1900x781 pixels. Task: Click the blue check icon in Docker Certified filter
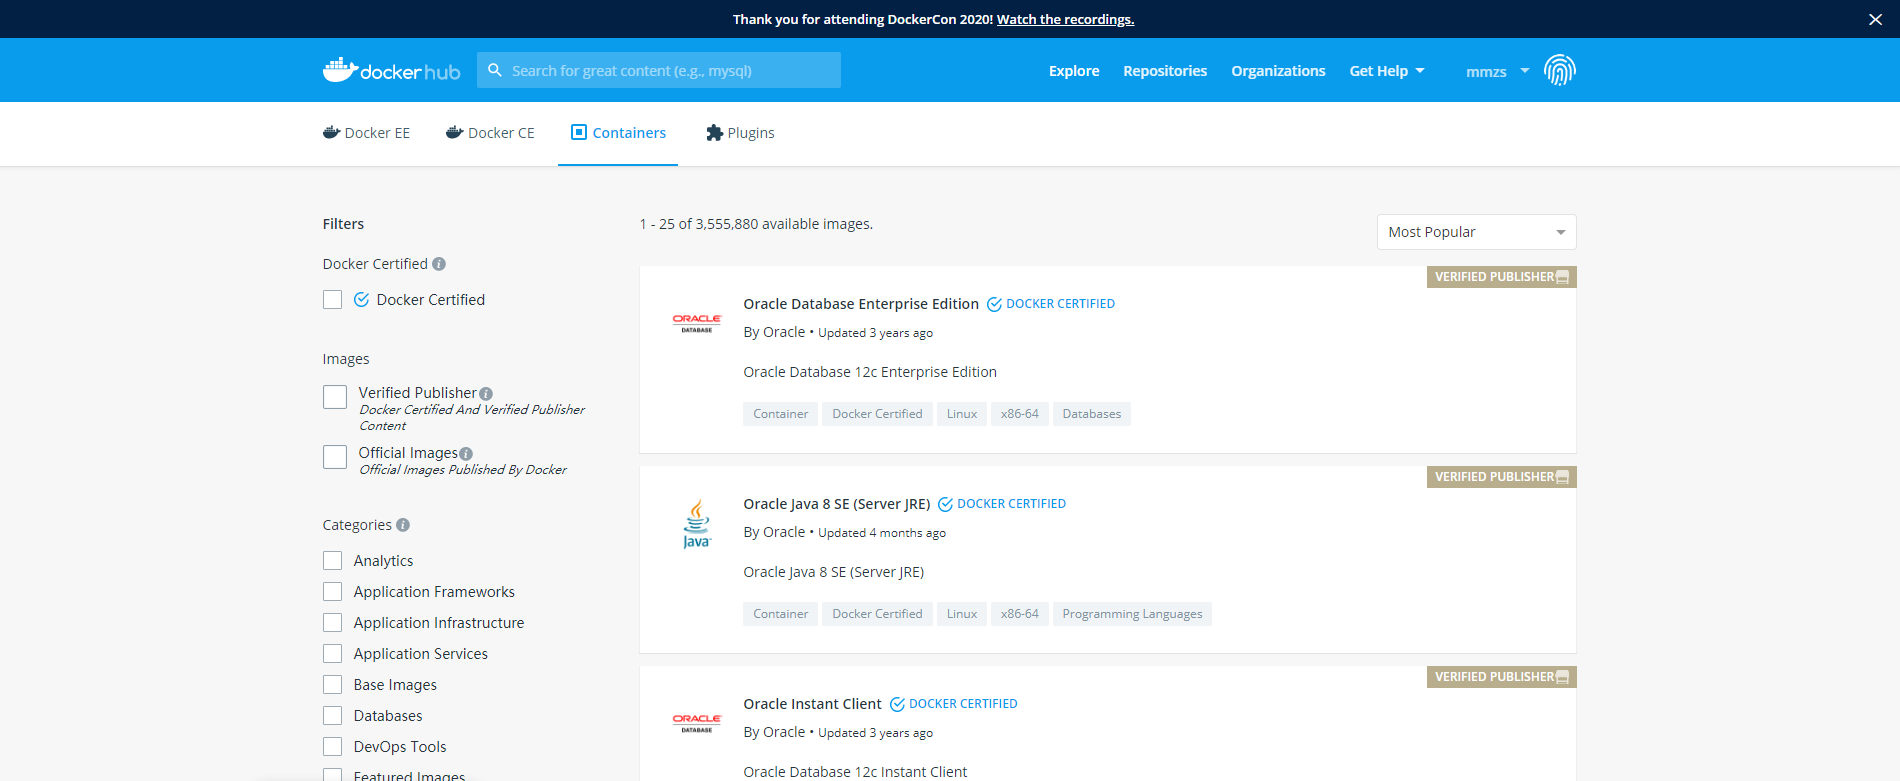(x=361, y=300)
